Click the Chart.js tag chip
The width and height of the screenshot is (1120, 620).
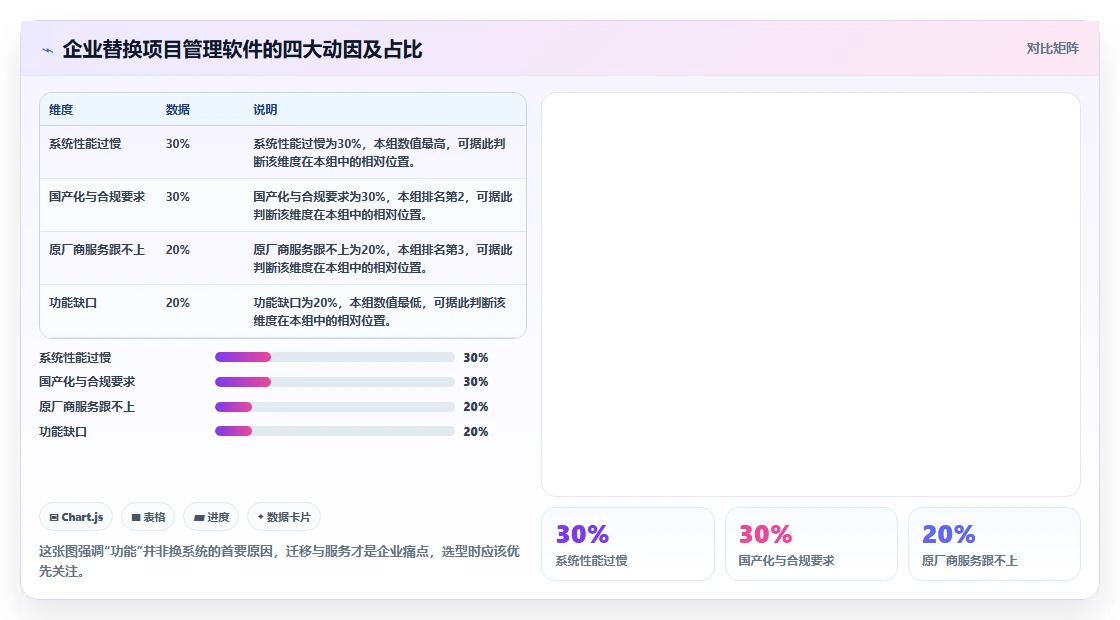76,517
